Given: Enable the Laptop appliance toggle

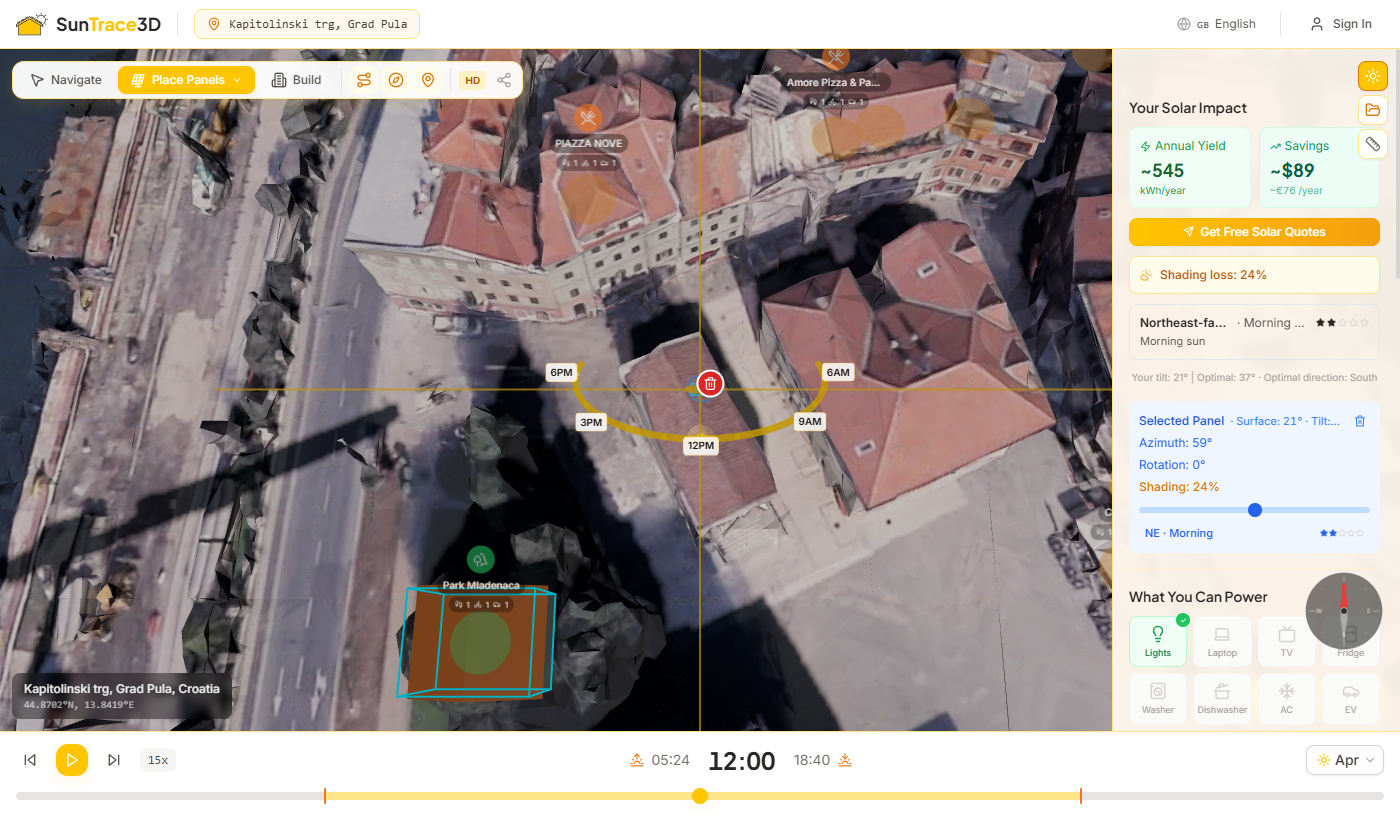Looking at the screenshot, I should coord(1222,640).
